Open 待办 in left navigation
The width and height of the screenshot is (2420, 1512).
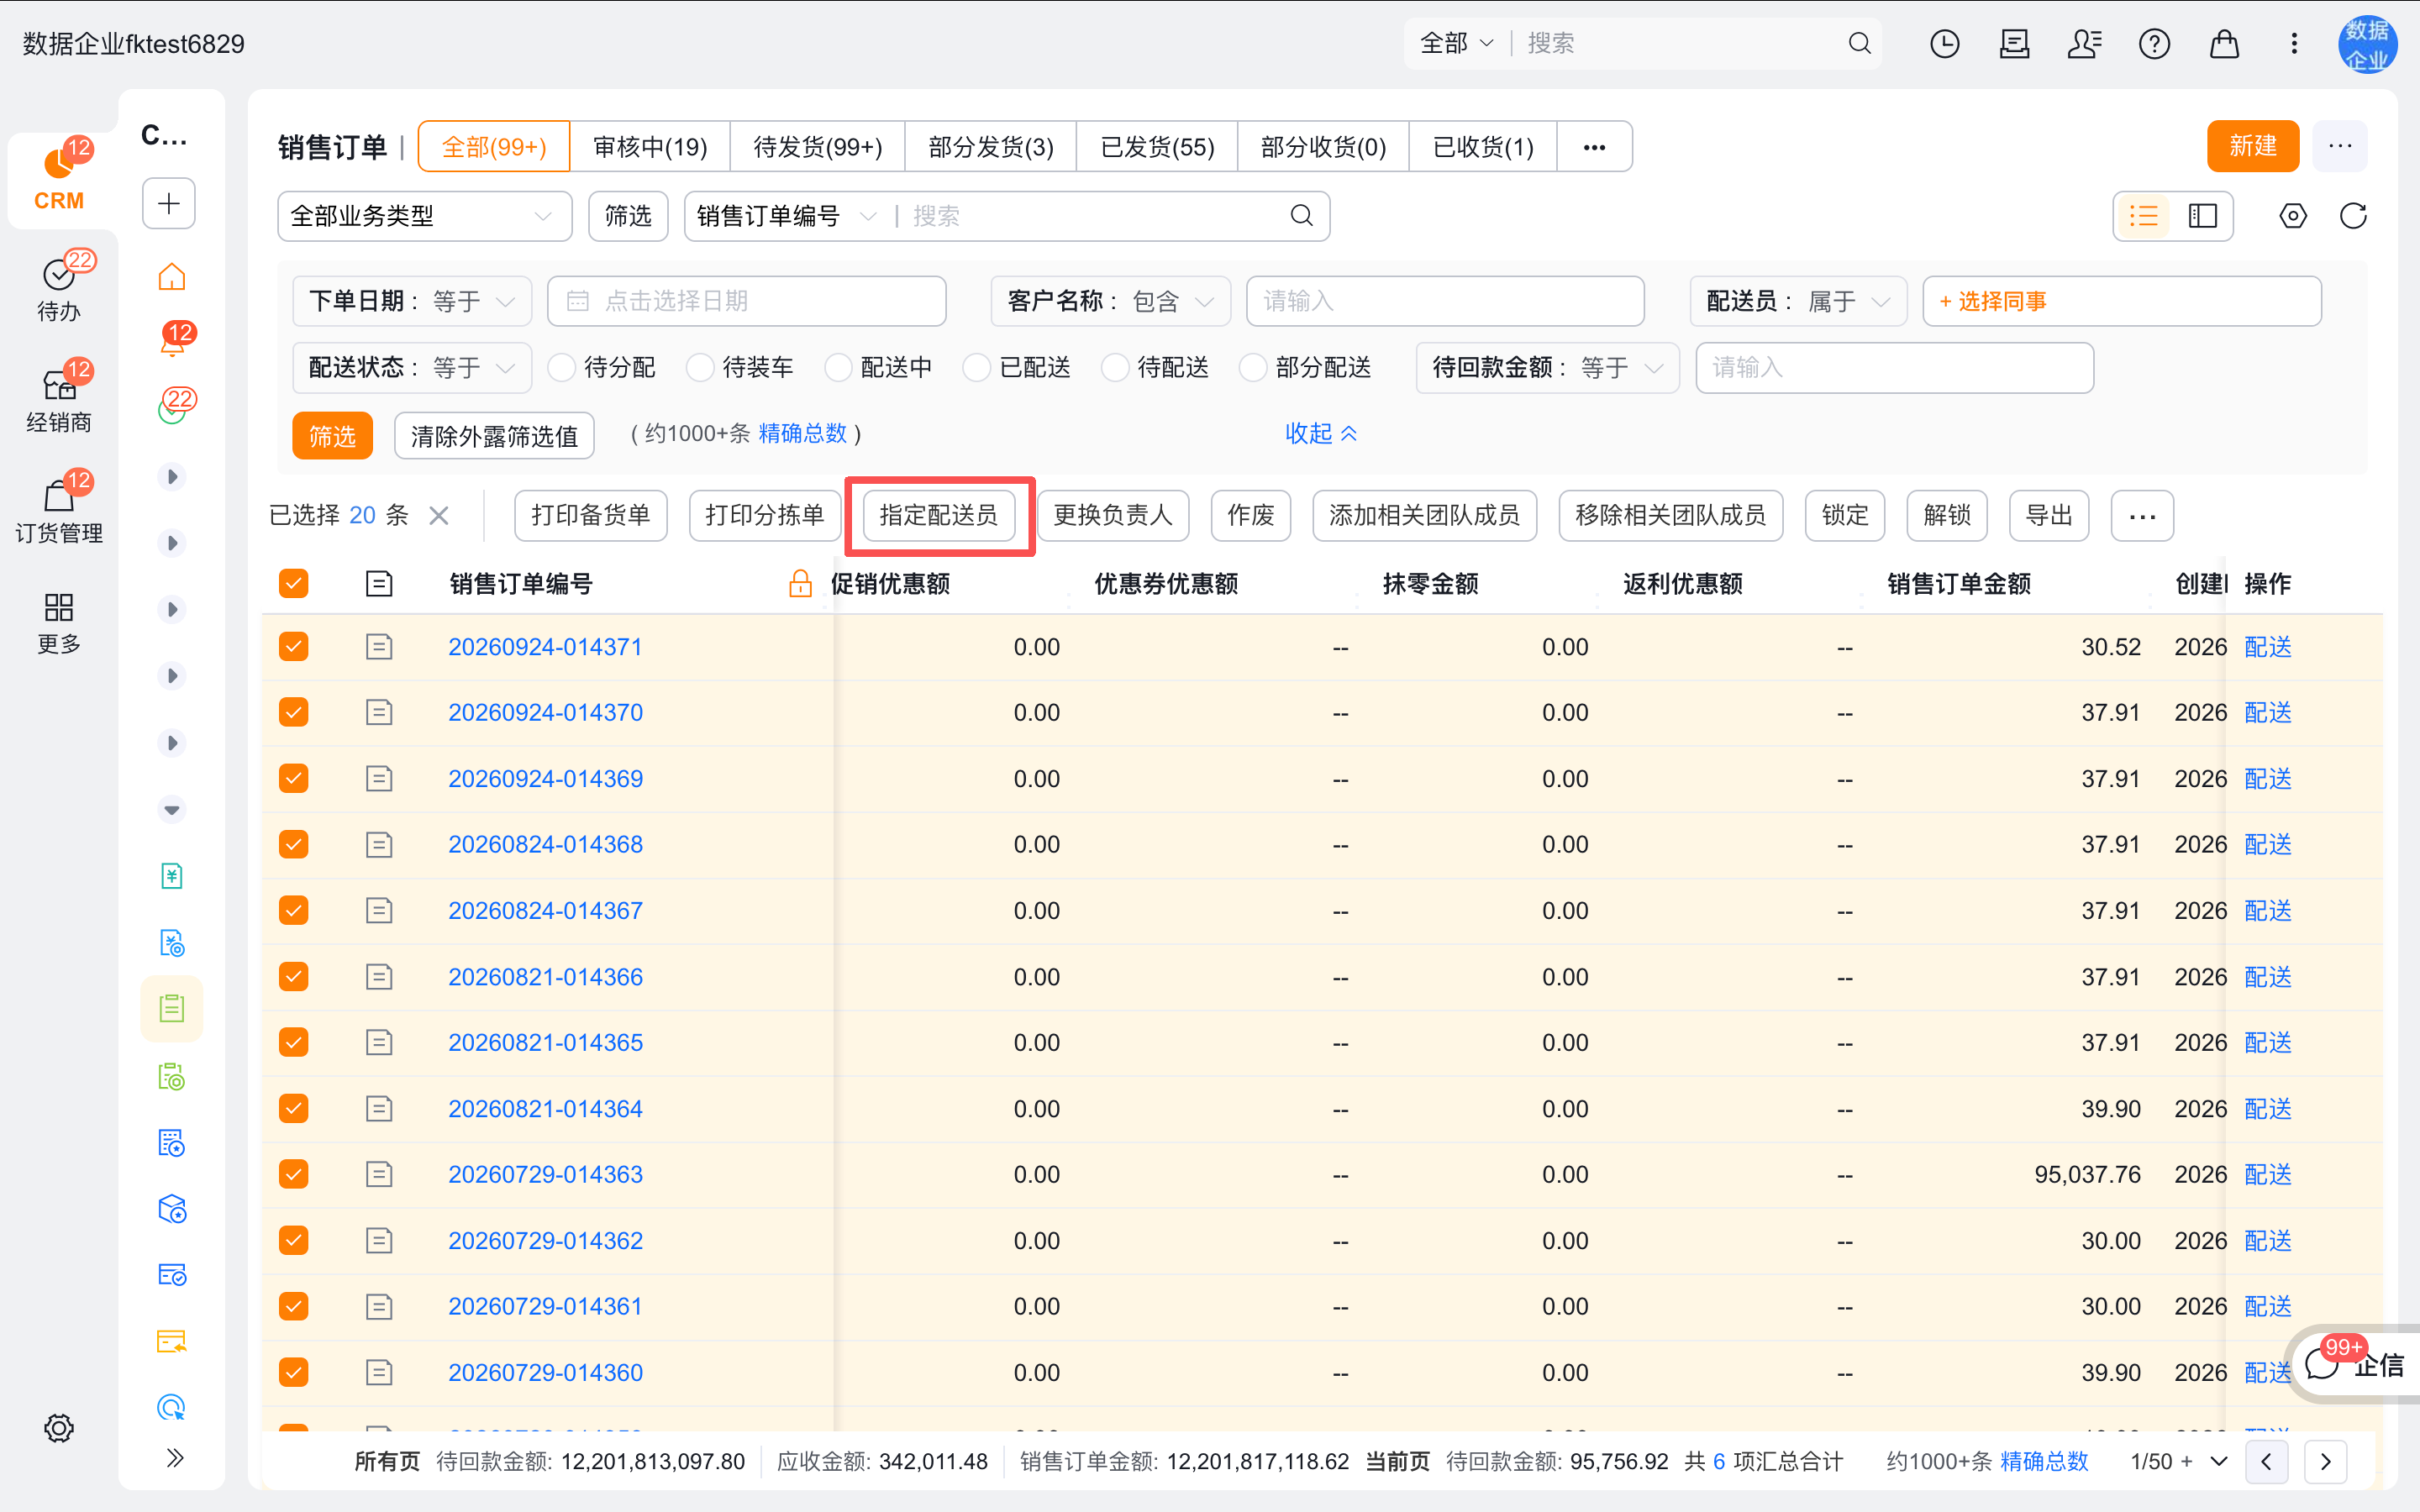(x=59, y=288)
